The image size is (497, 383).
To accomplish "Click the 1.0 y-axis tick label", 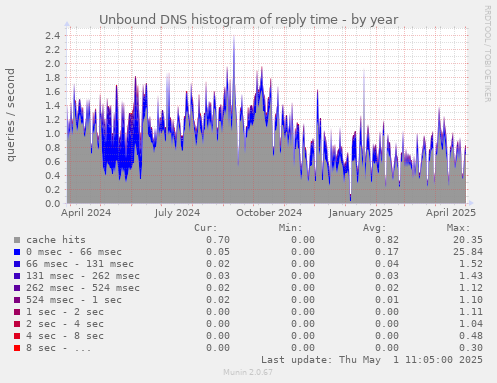I will 53,133.
